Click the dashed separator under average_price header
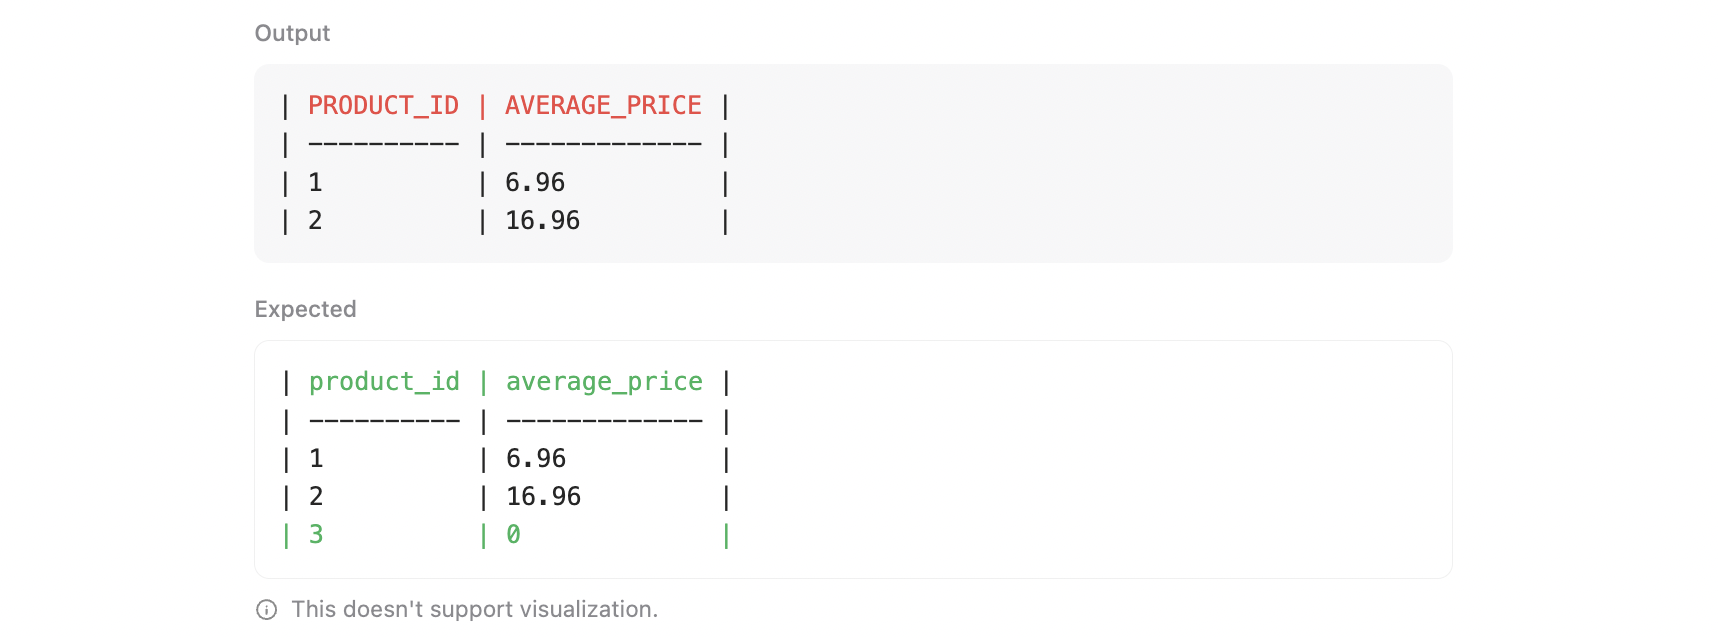The image size is (1718, 638). [604, 421]
